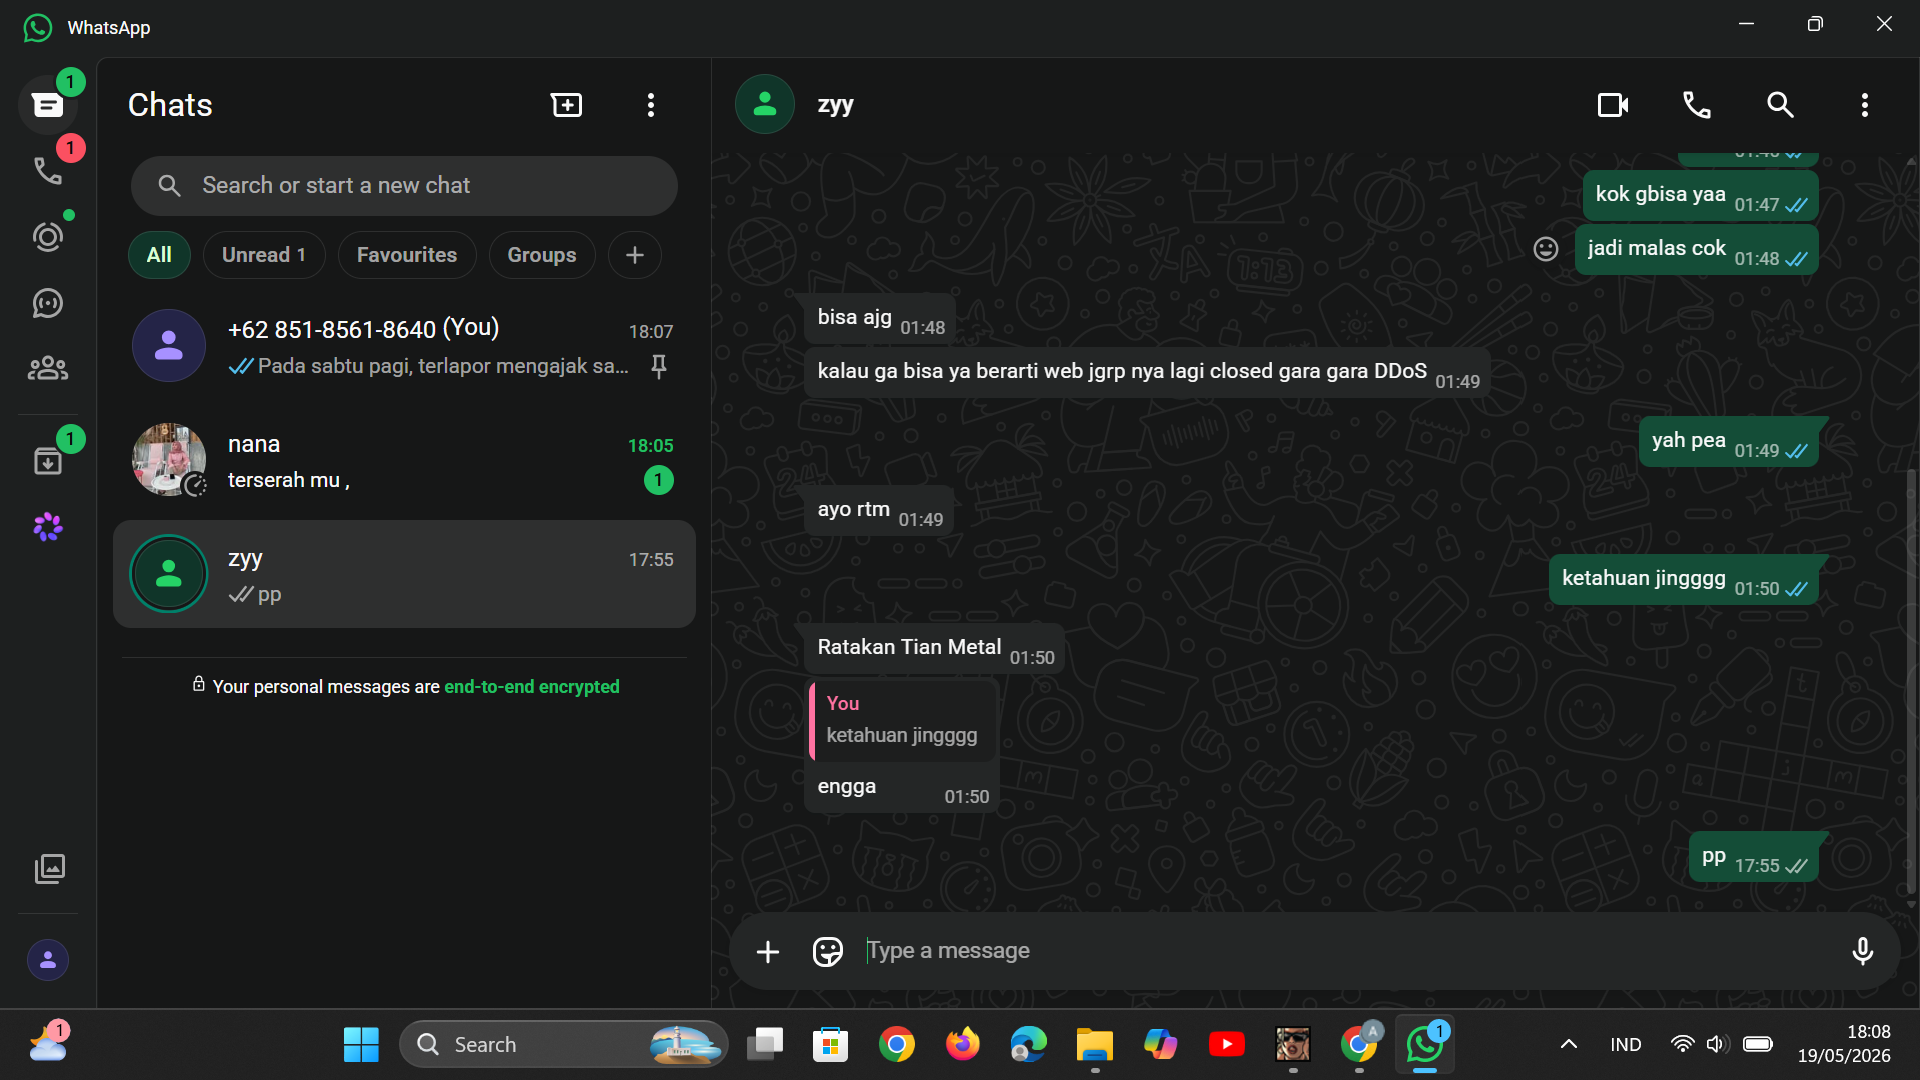Click the 'Ratakan Tian Metal' message

[935, 649]
